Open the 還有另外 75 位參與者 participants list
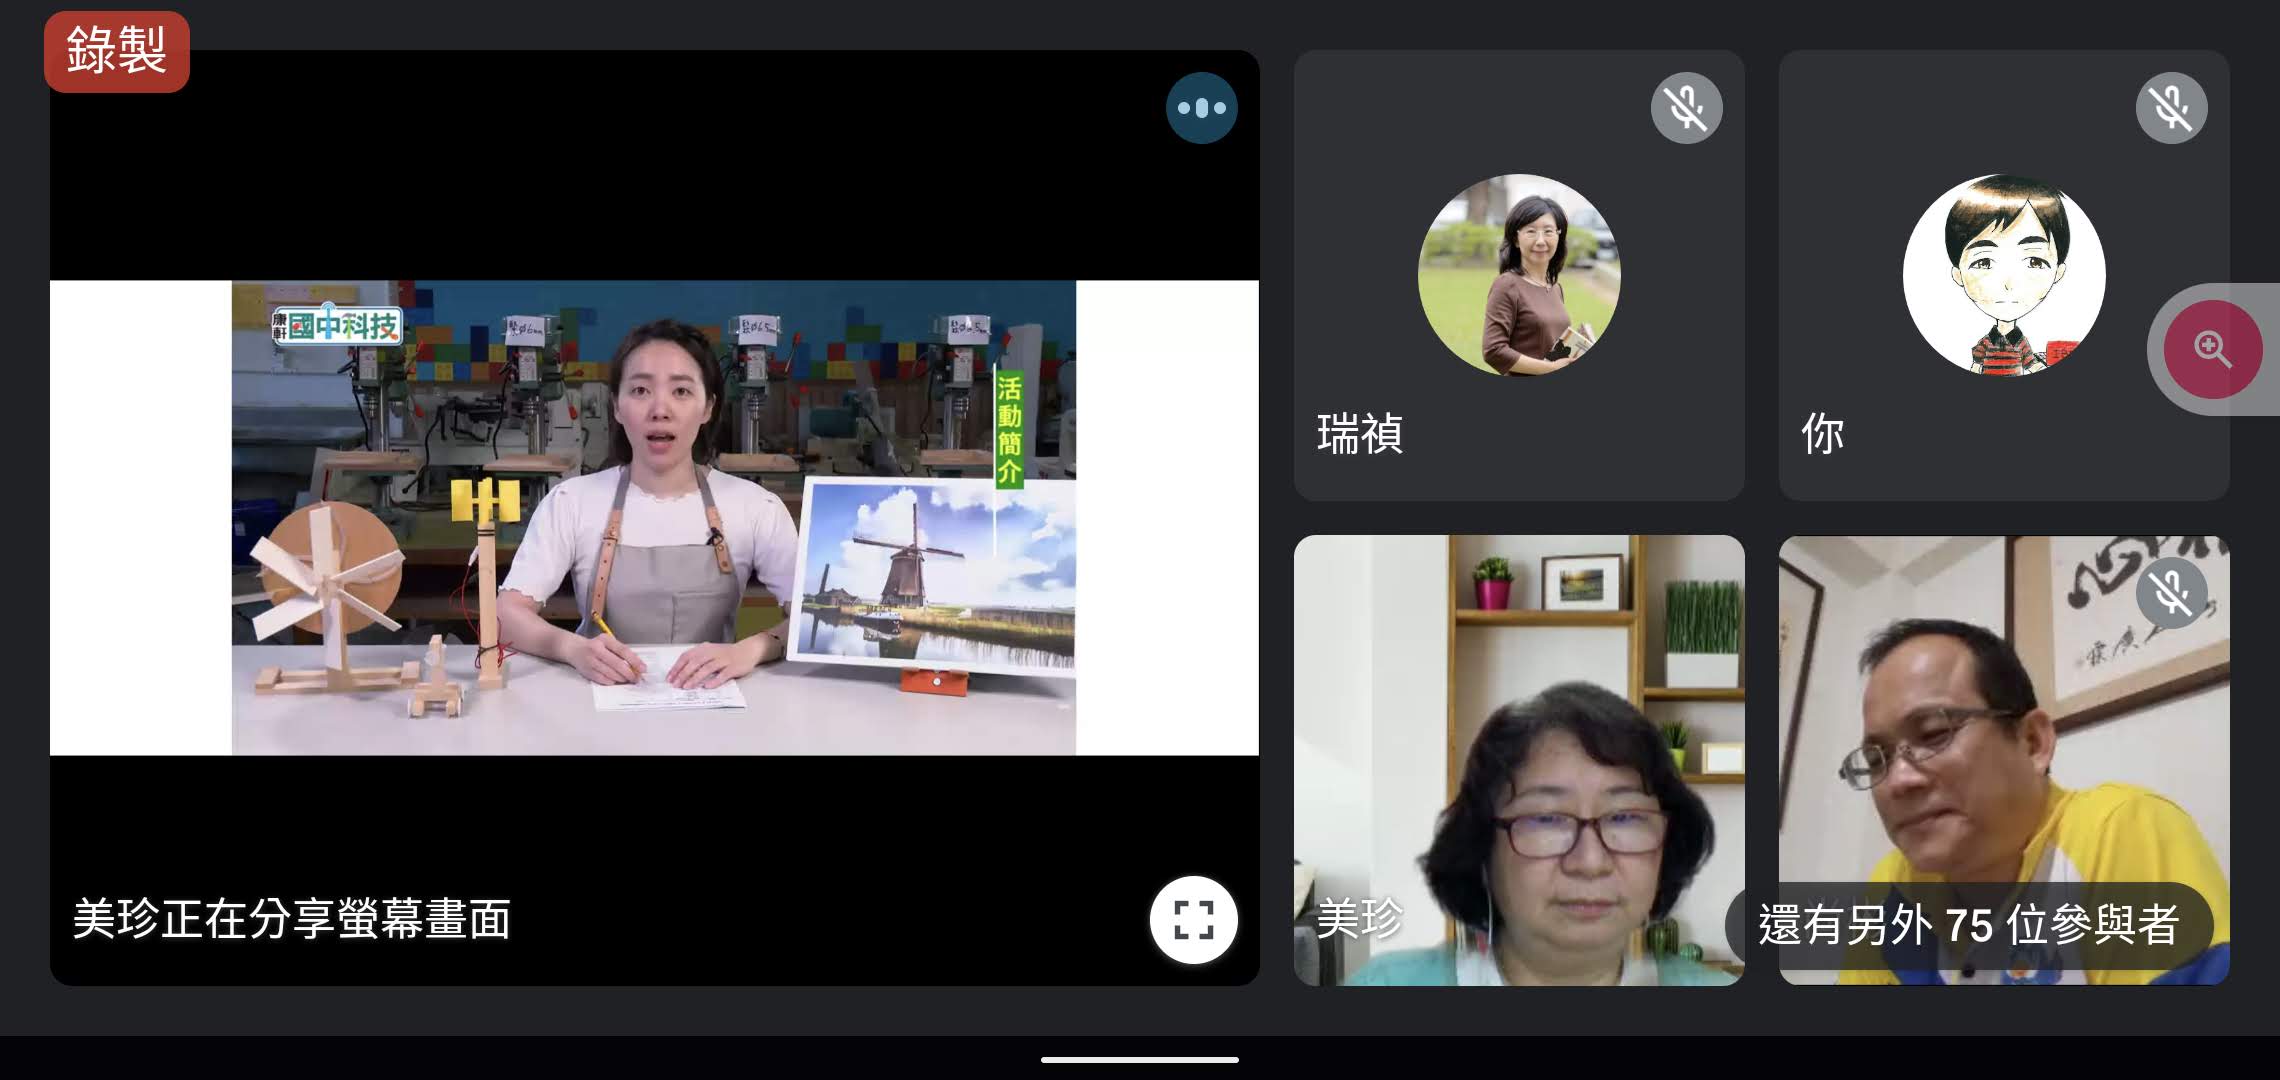Screen dimensions: 2280x1080 [x=1968, y=925]
